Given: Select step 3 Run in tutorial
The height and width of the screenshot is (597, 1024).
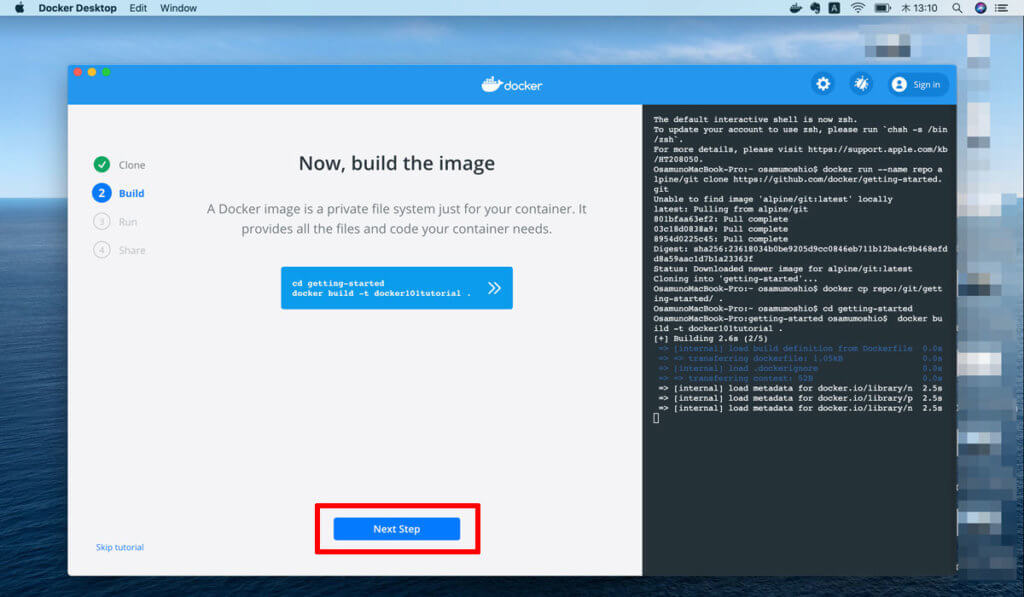Looking at the screenshot, I should 102,222.
